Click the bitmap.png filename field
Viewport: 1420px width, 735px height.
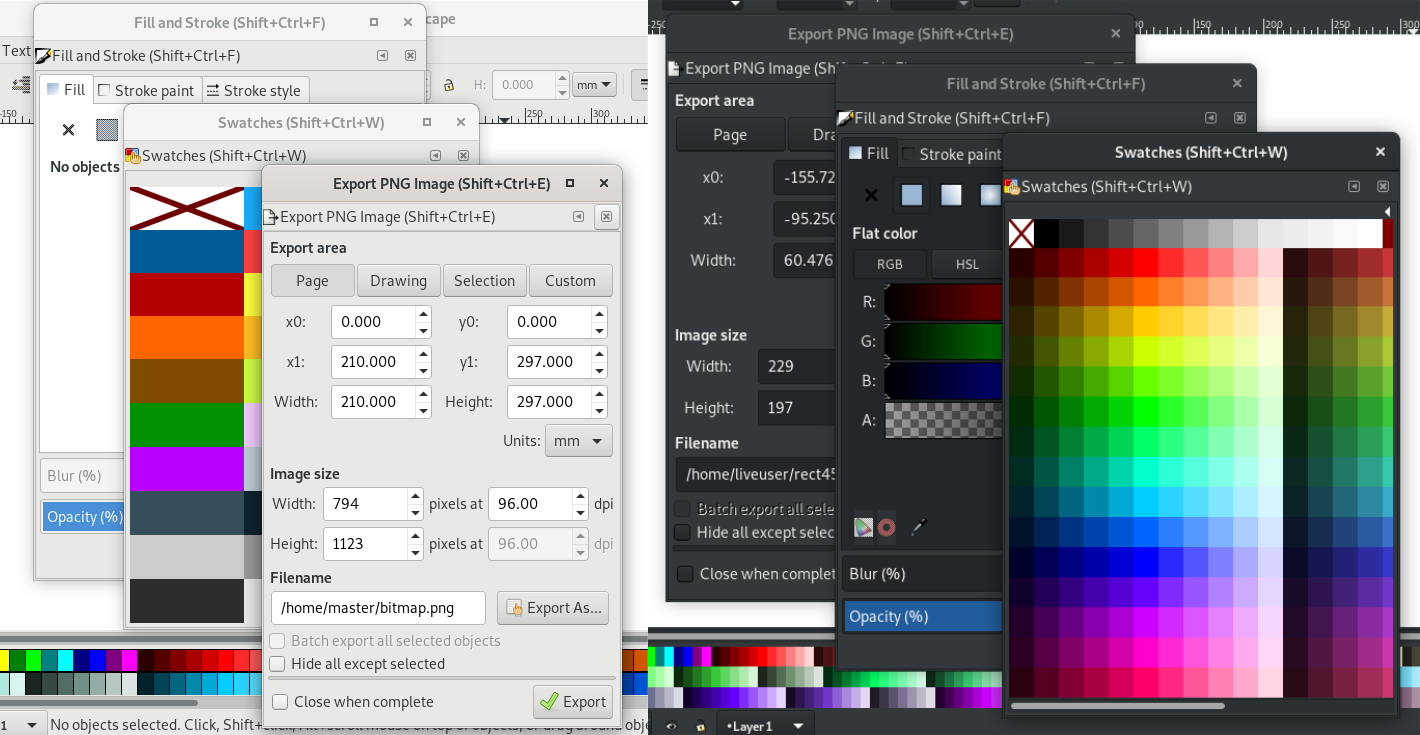380,608
